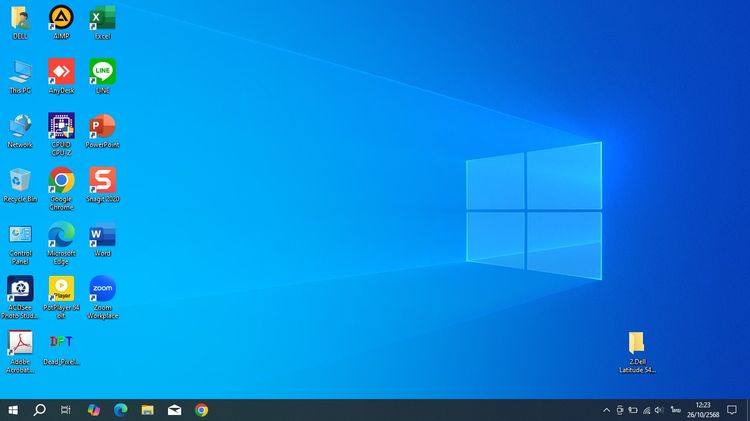Open the LINE desktop shortcut
The width and height of the screenshot is (750, 421).
click(x=102, y=72)
